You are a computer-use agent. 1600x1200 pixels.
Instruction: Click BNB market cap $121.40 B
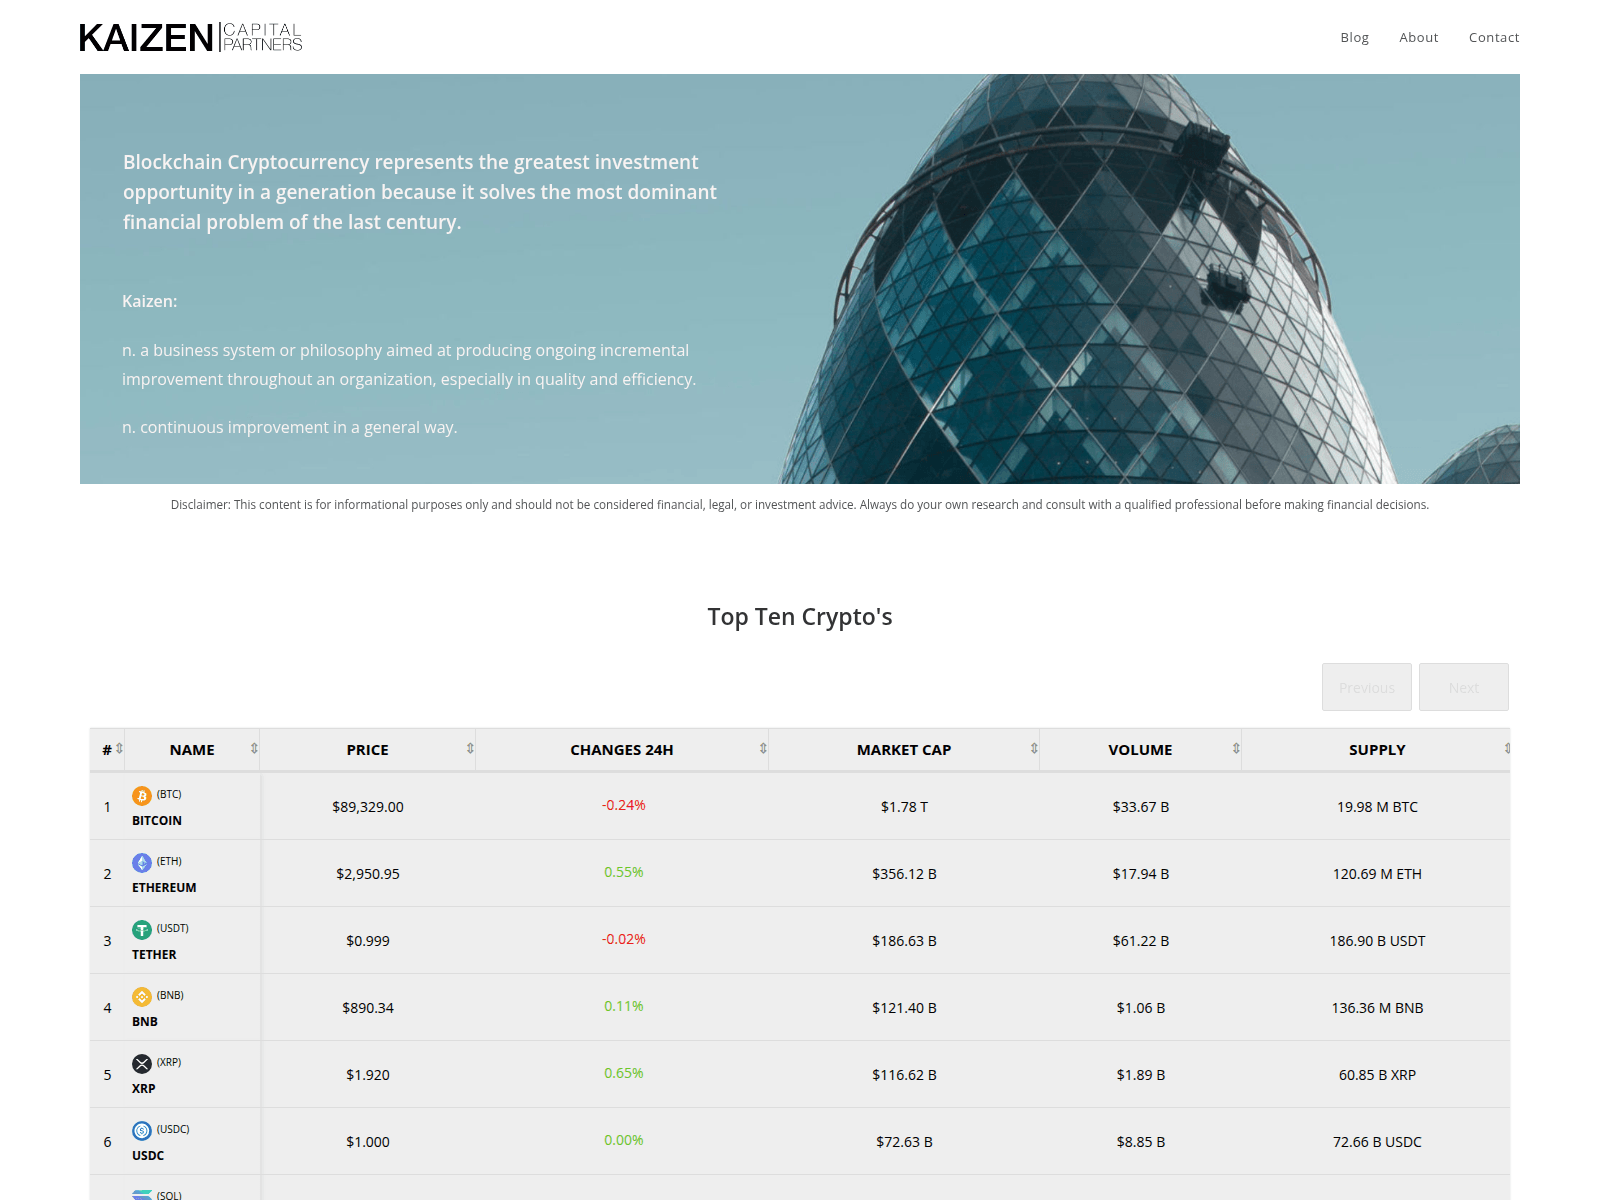pos(904,1008)
